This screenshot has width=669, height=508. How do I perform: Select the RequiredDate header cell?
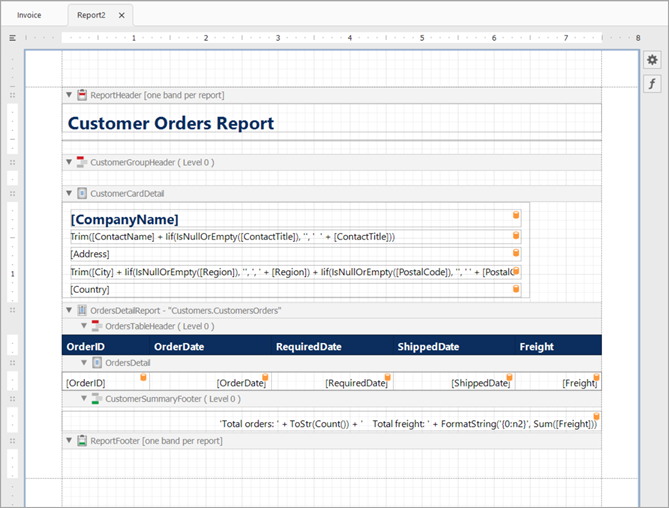coord(332,346)
